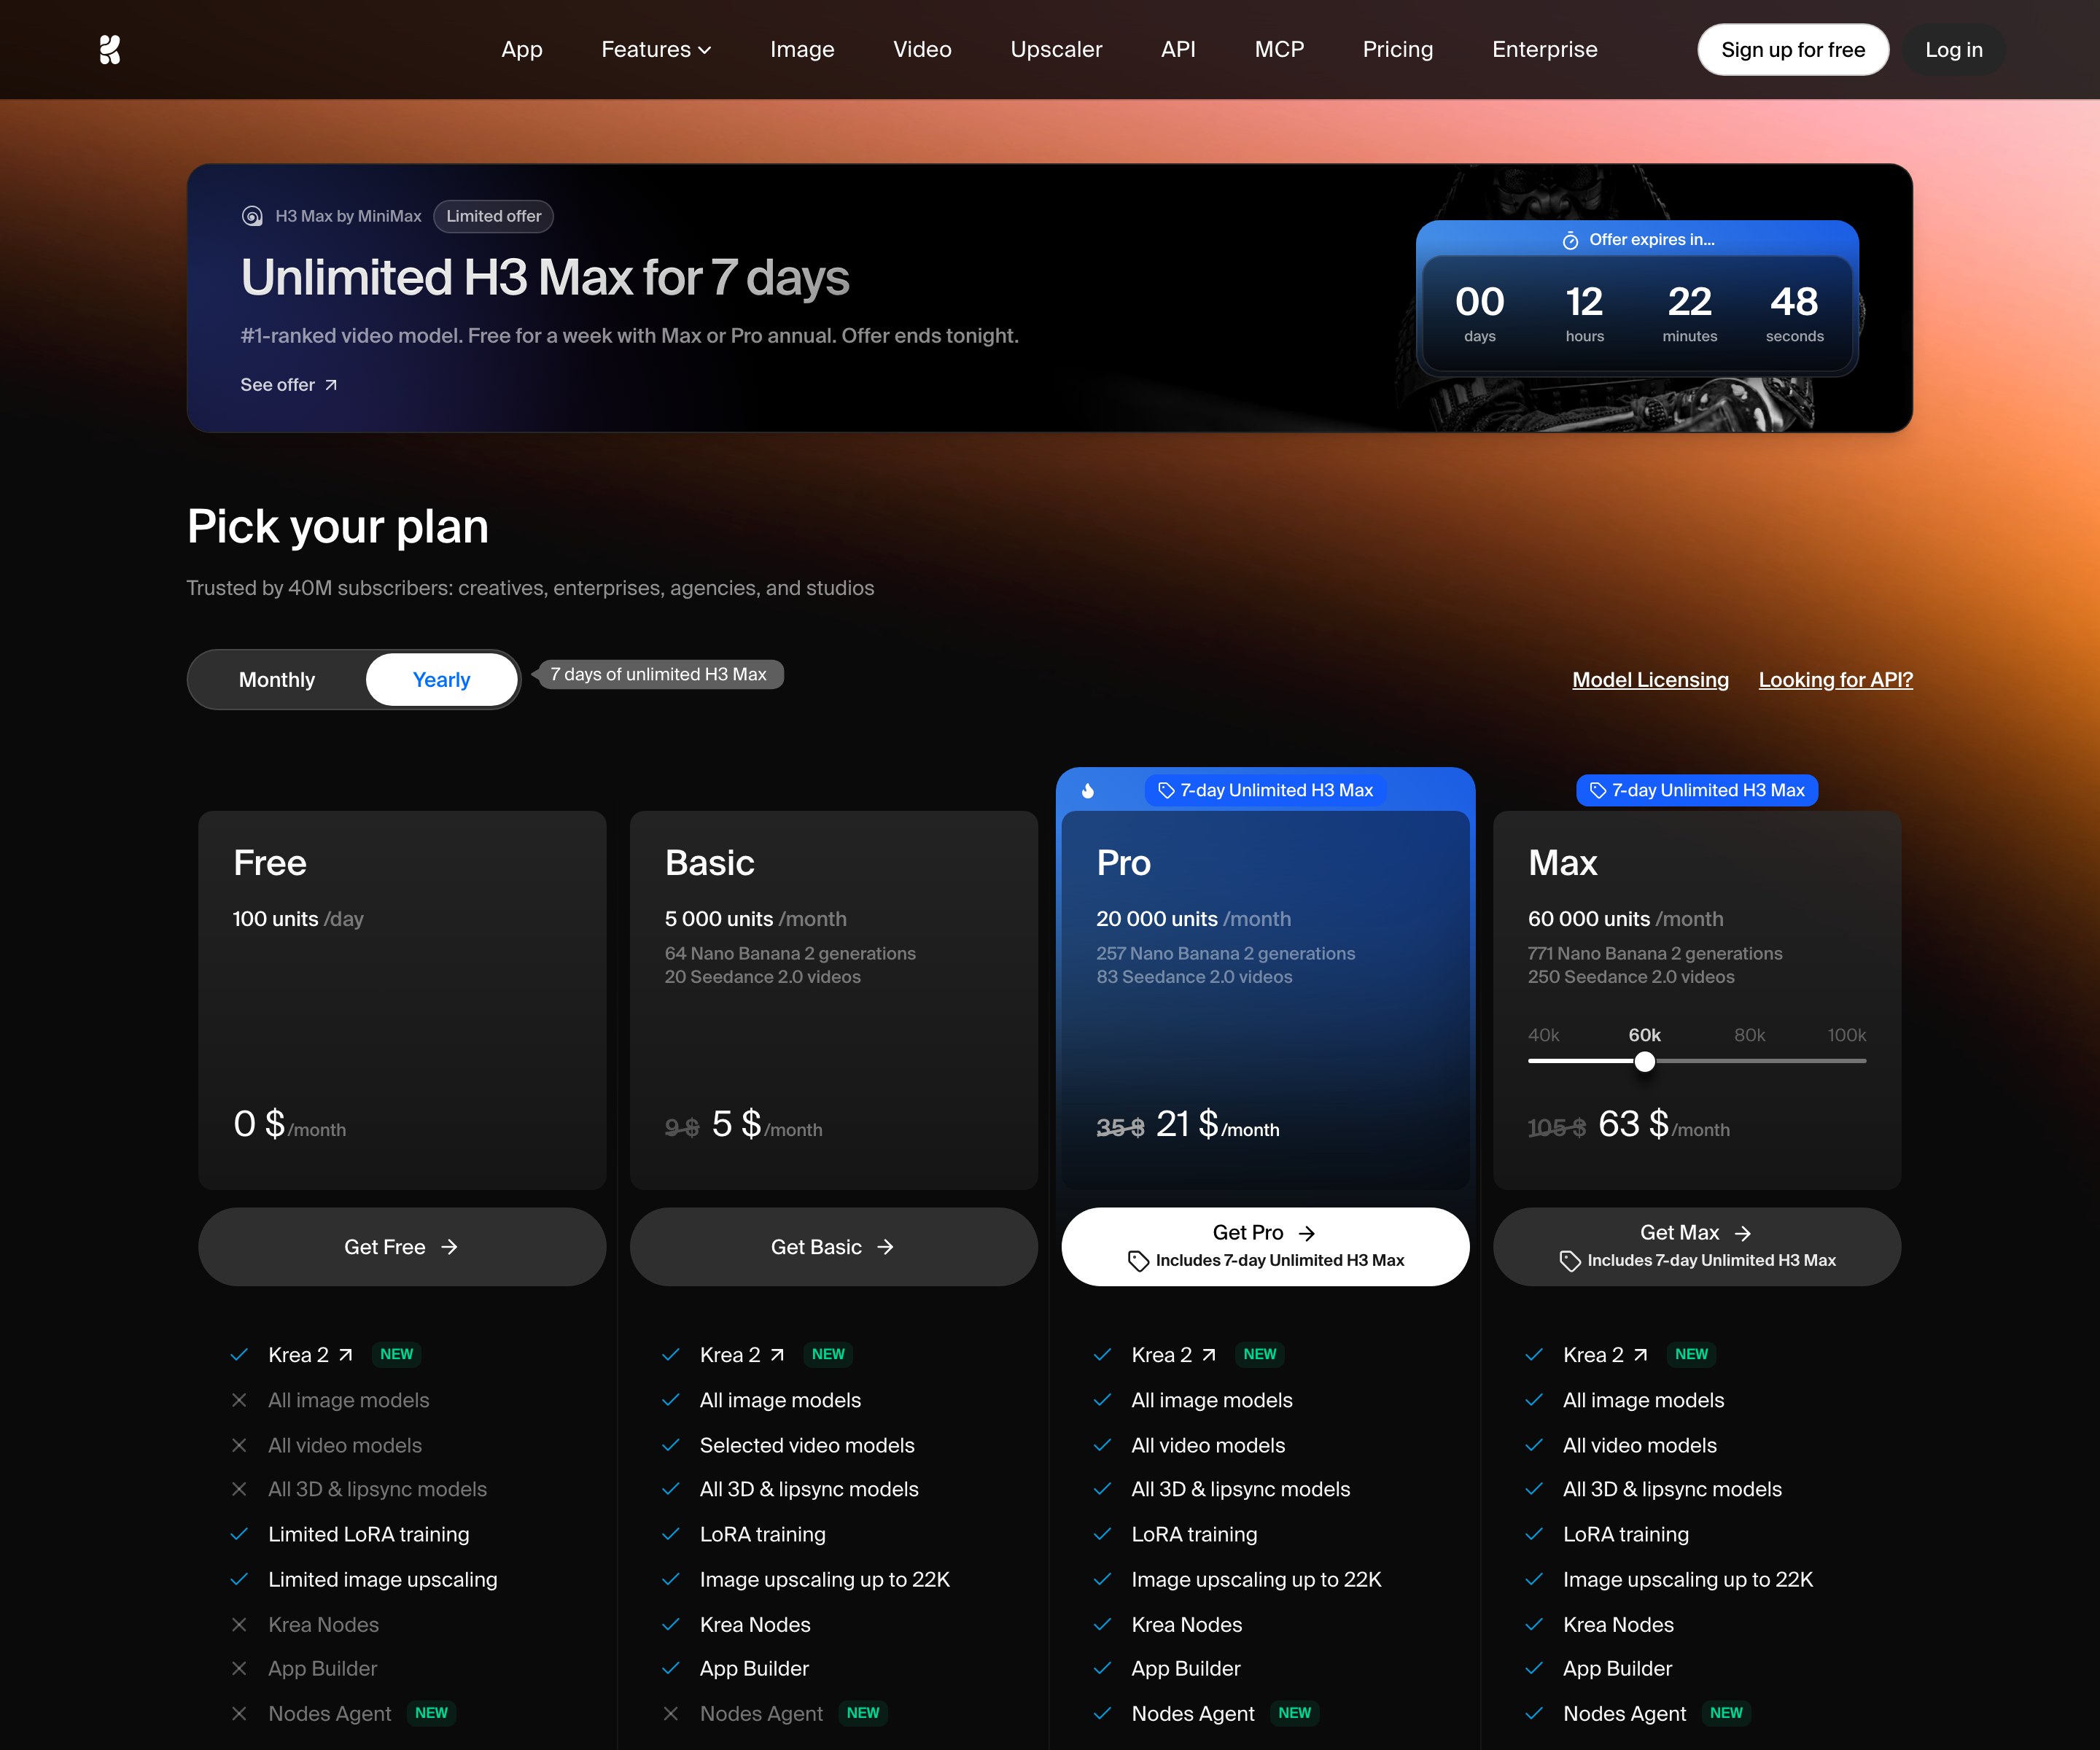Click "Unlimited H3 Max for 7 days" headline

click(545, 278)
